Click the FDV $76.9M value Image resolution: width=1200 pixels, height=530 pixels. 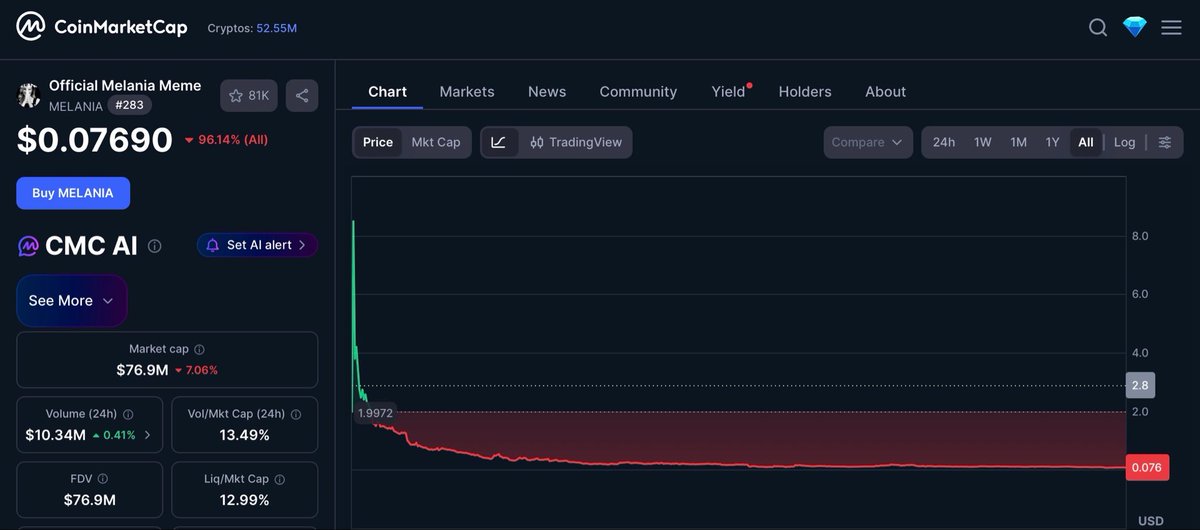pyautogui.click(x=90, y=500)
